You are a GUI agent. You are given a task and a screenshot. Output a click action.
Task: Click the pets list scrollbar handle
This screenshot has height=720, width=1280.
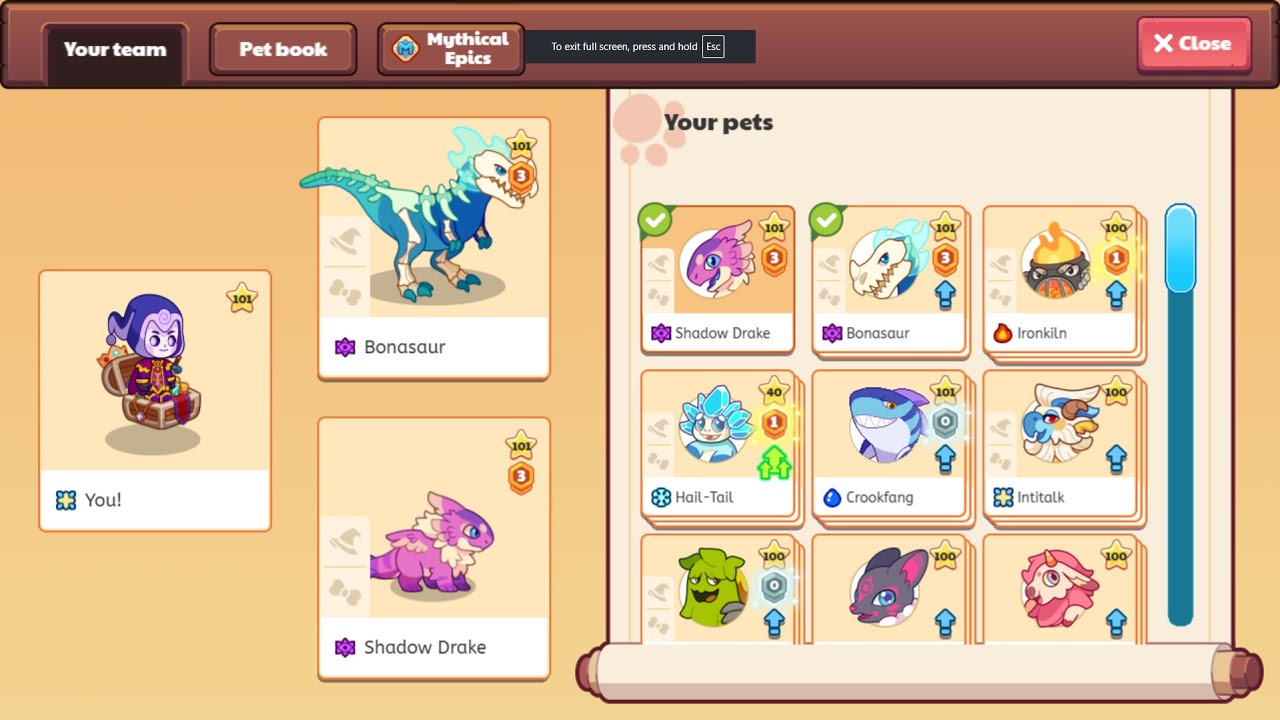(x=1180, y=249)
